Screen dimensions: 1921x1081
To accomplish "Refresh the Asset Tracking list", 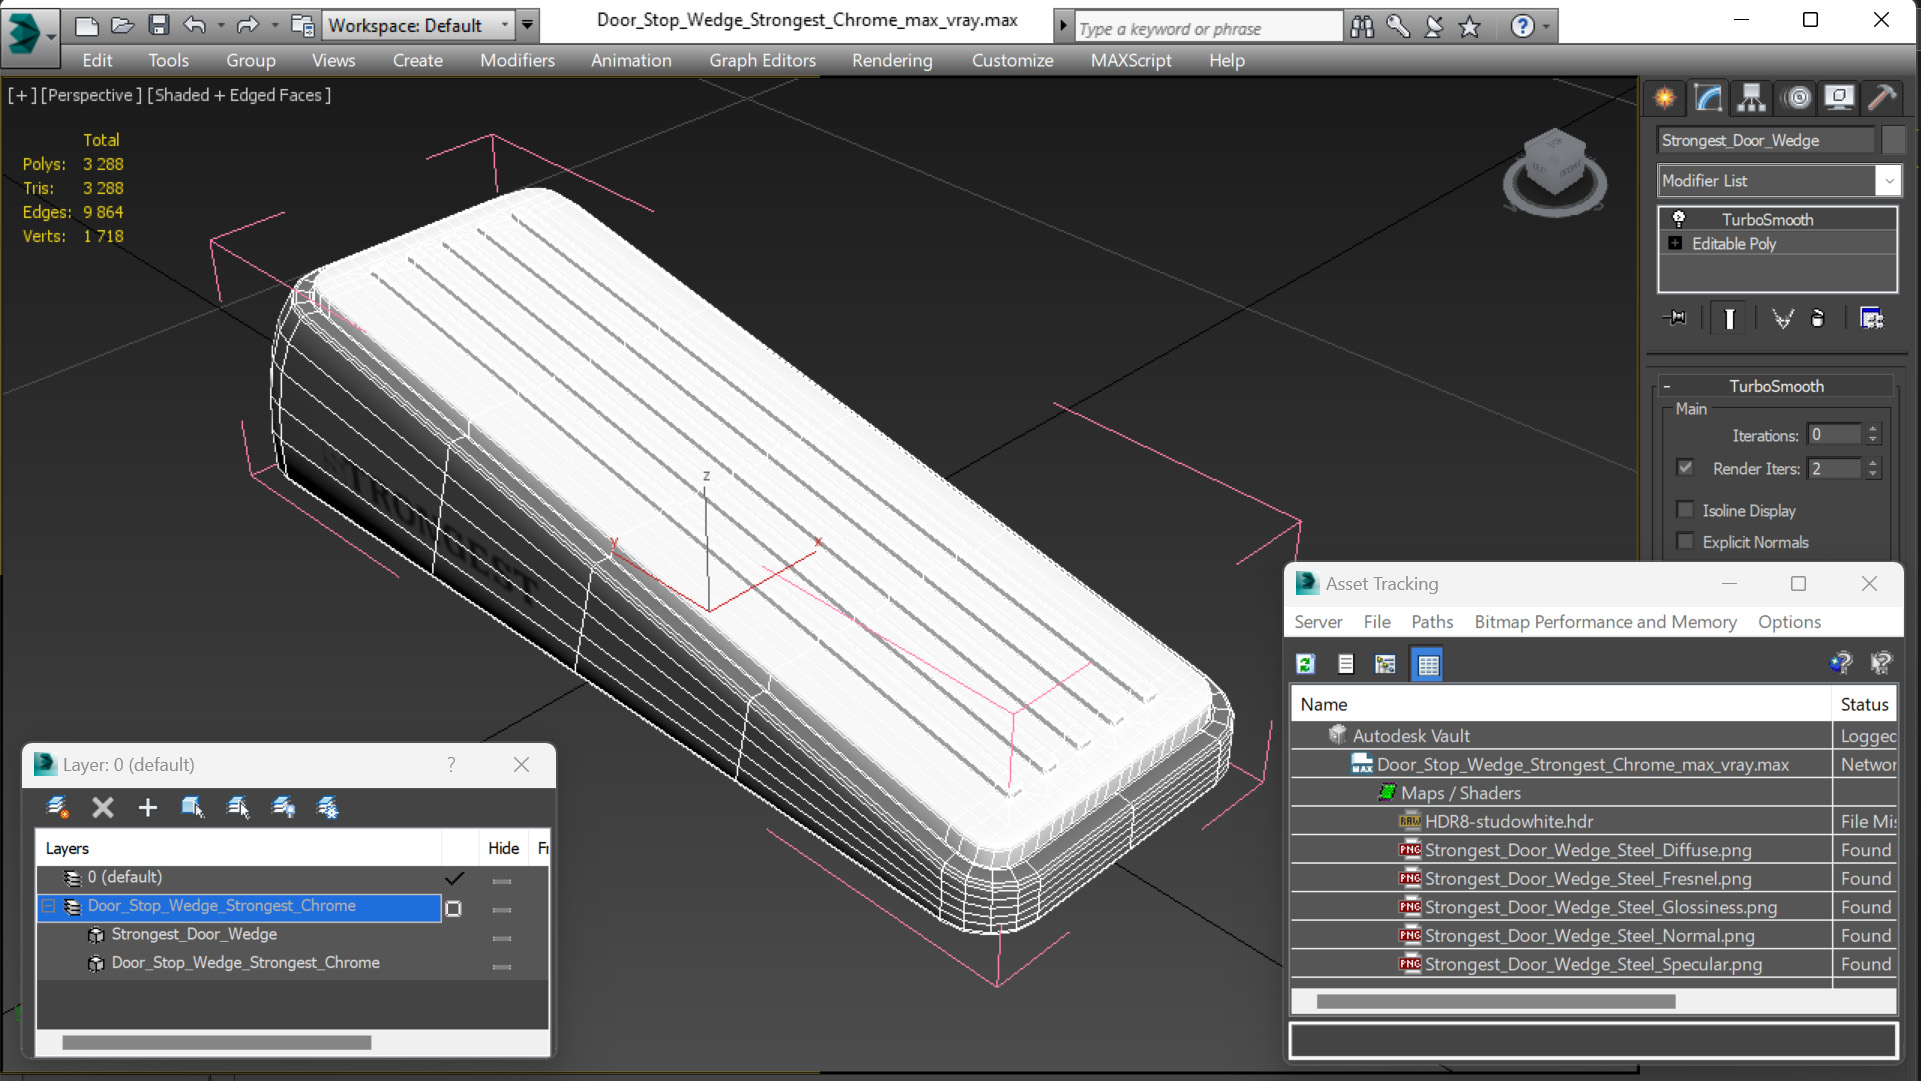I will pos(1305,664).
